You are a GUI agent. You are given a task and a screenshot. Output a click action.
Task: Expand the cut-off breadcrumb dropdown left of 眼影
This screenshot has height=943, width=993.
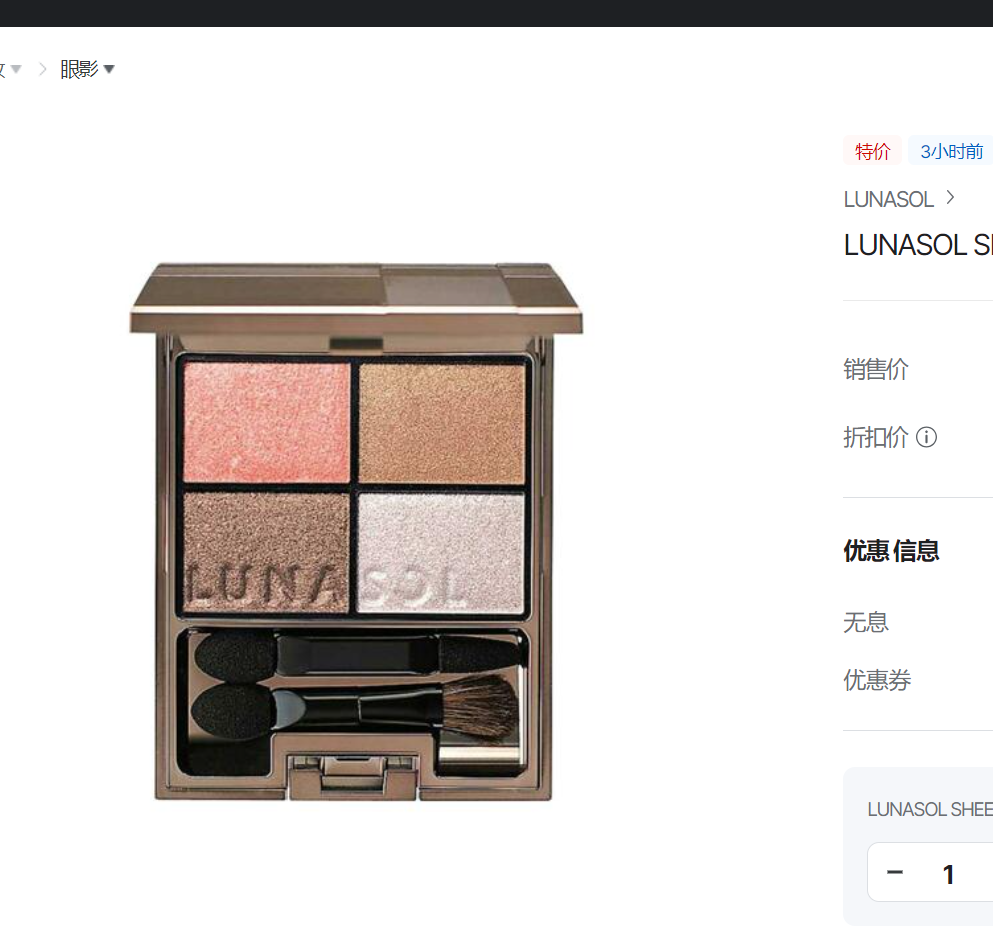pyautogui.click(x=11, y=69)
